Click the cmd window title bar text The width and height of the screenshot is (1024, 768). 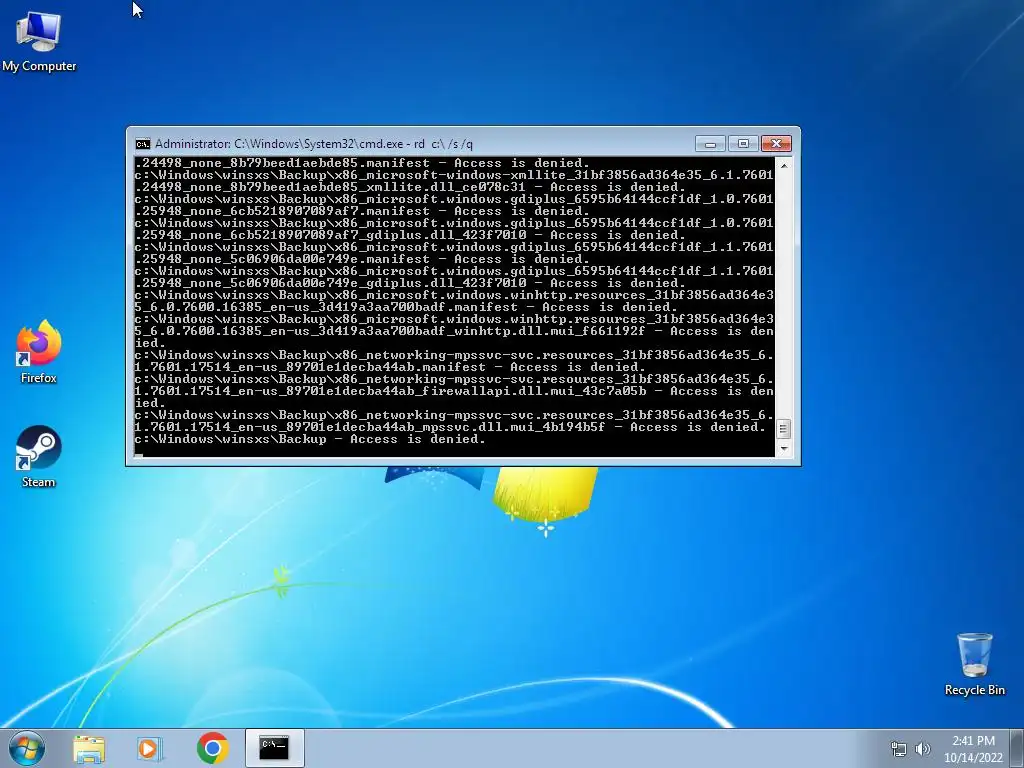[x=314, y=144]
